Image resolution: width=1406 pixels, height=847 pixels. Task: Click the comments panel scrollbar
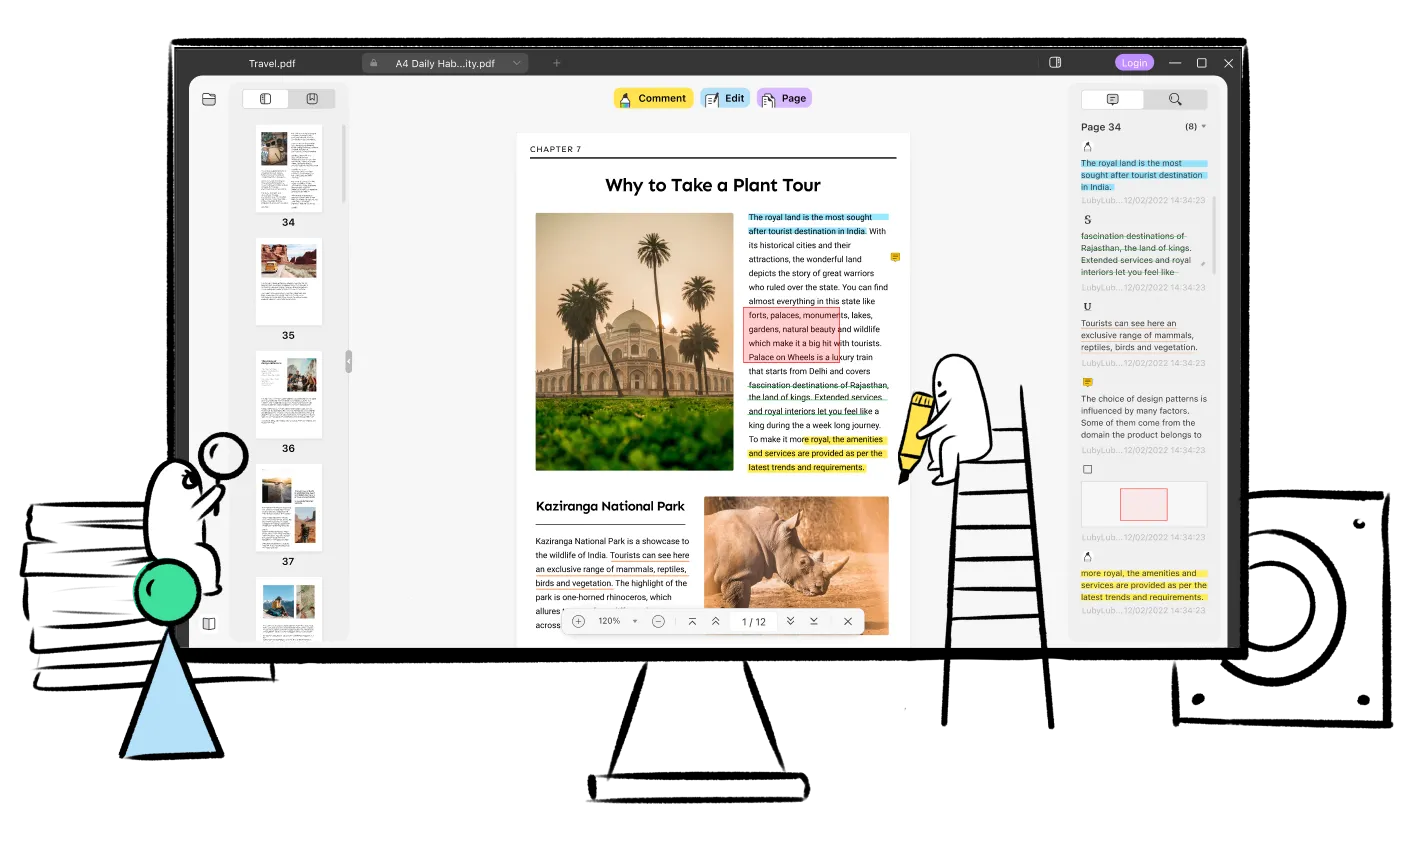pyautogui.click(x=1214, y=234)
